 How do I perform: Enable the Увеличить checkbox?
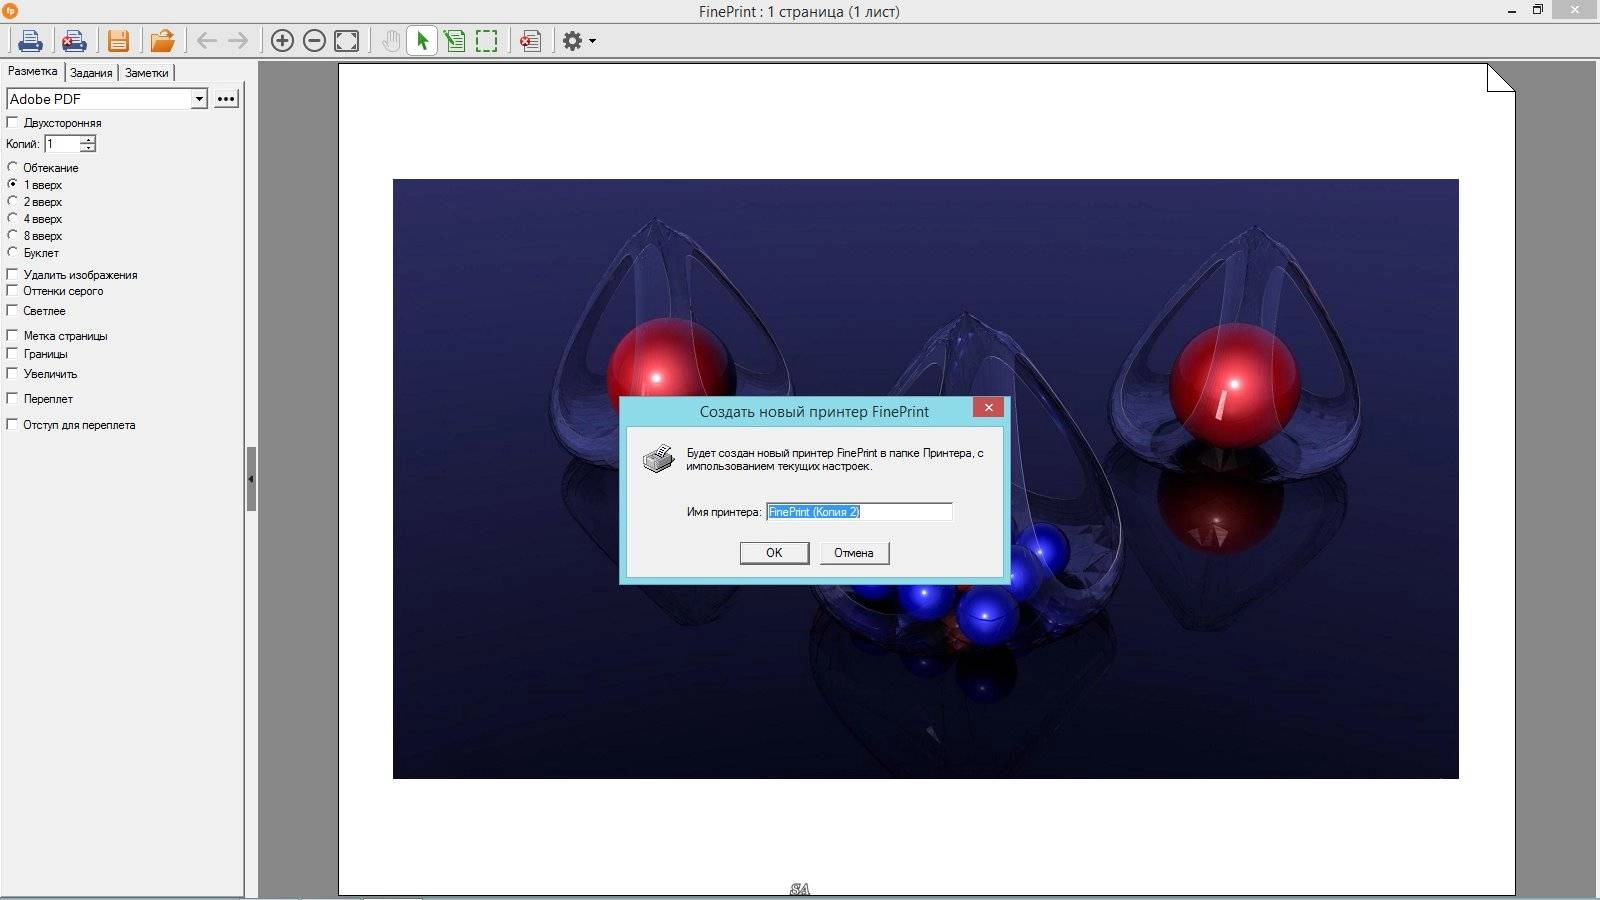pyautogui.click(x=12, y=373)
